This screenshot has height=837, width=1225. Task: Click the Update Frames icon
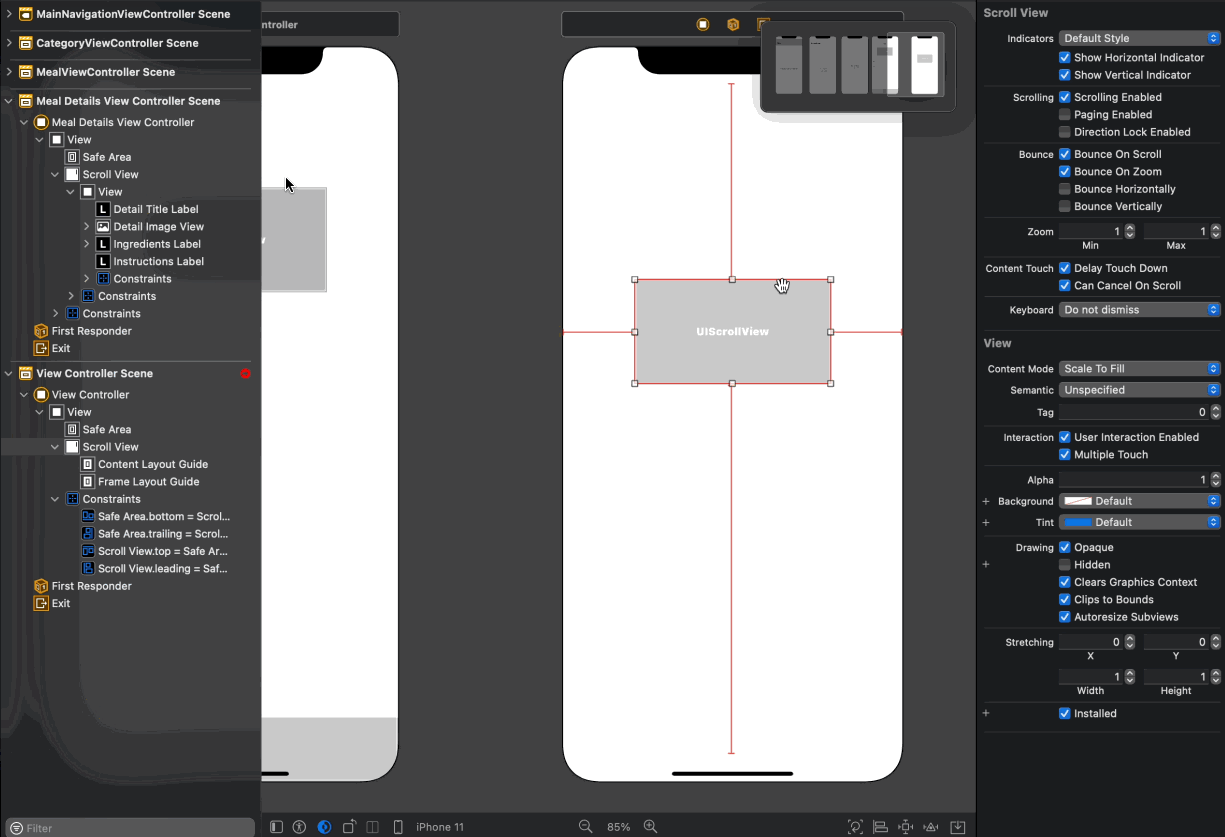(855, 827)
